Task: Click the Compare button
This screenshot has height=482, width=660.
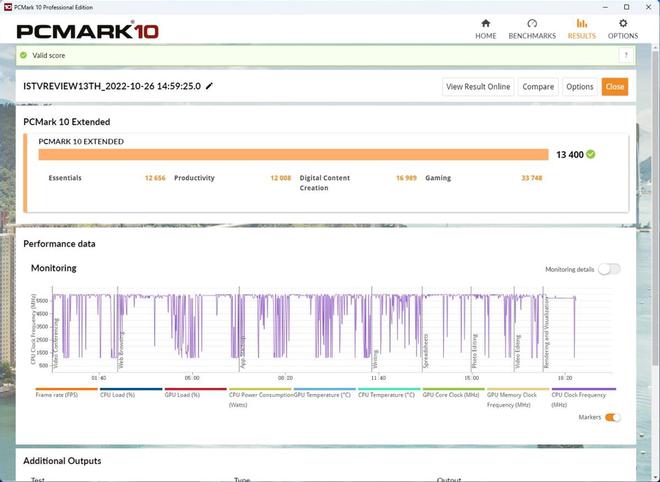Action: pos(538,87)
